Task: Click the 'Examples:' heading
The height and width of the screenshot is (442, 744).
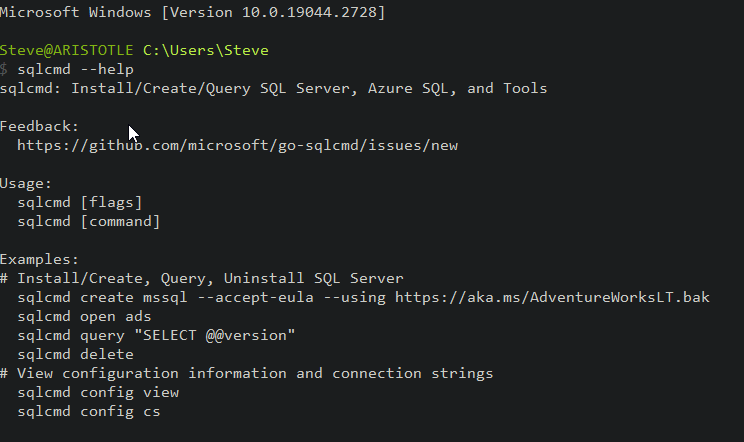Action: point(39,259)
